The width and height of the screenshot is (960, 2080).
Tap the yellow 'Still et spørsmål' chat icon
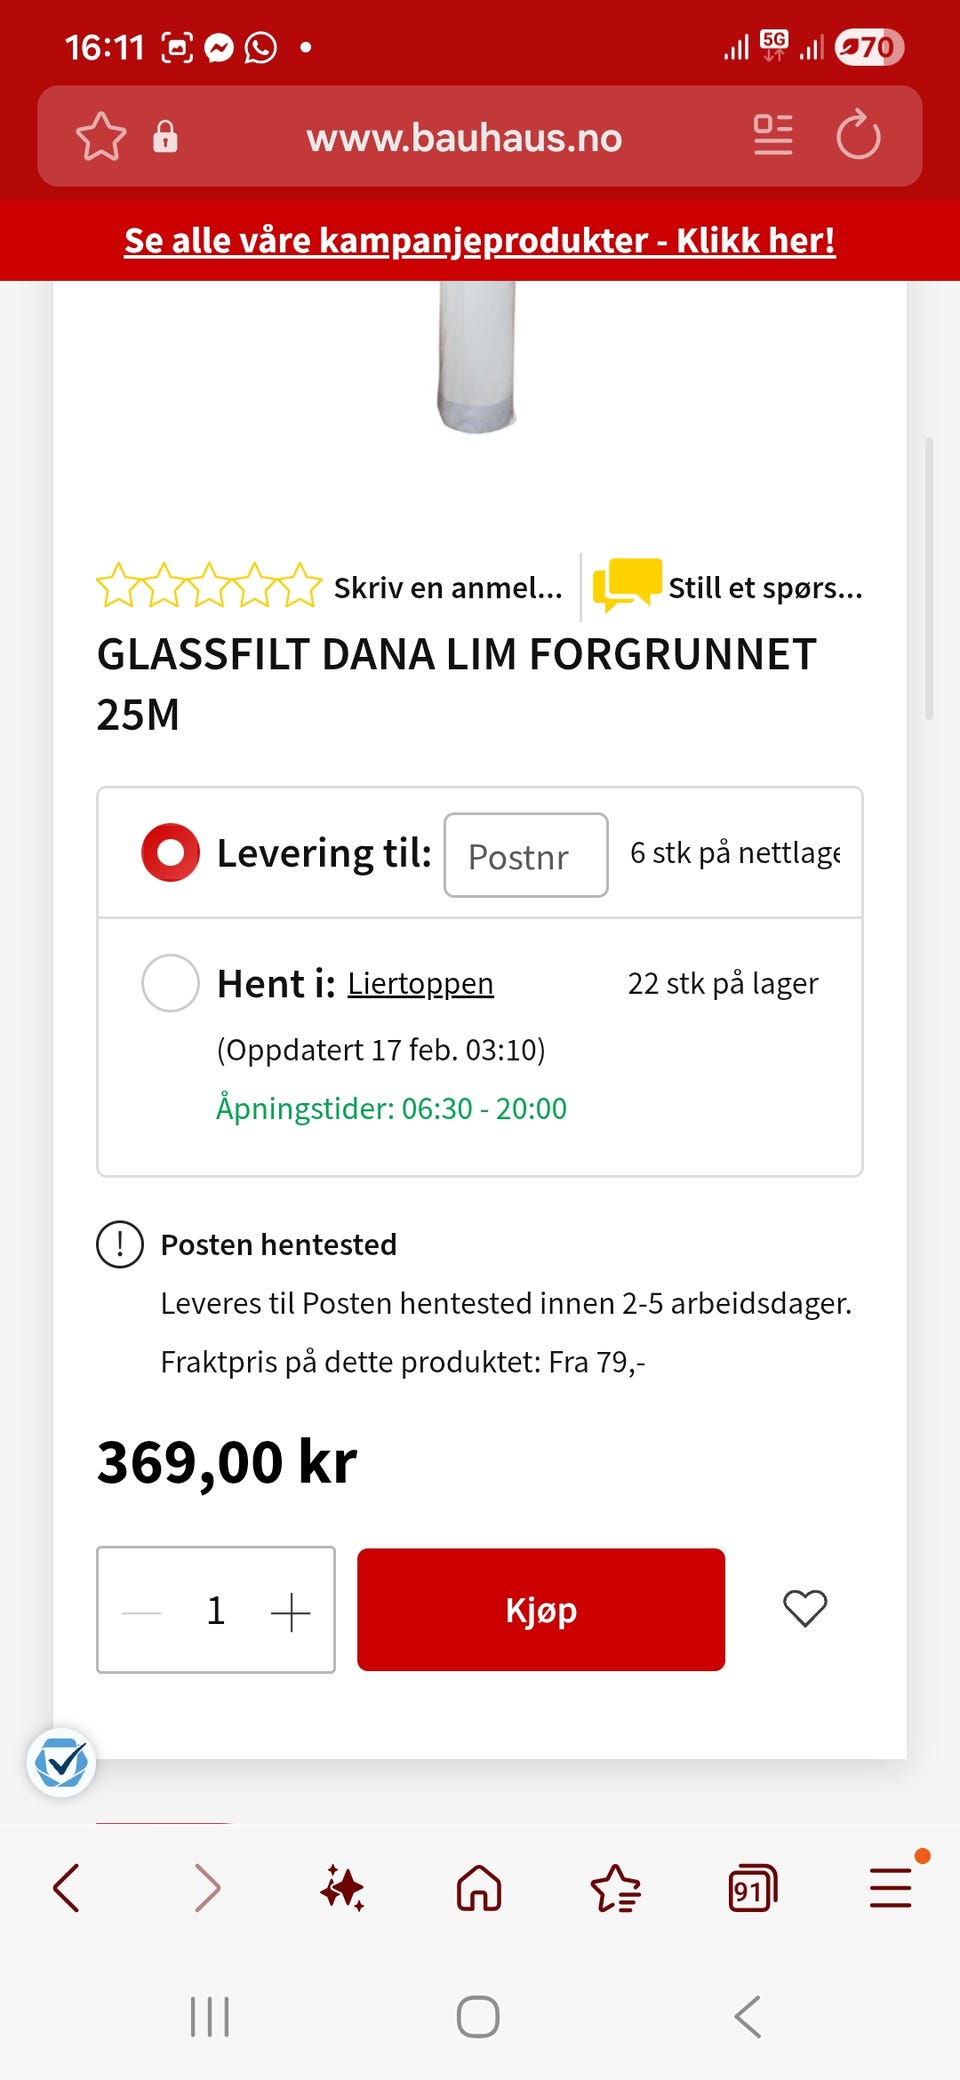pos(626,584)
